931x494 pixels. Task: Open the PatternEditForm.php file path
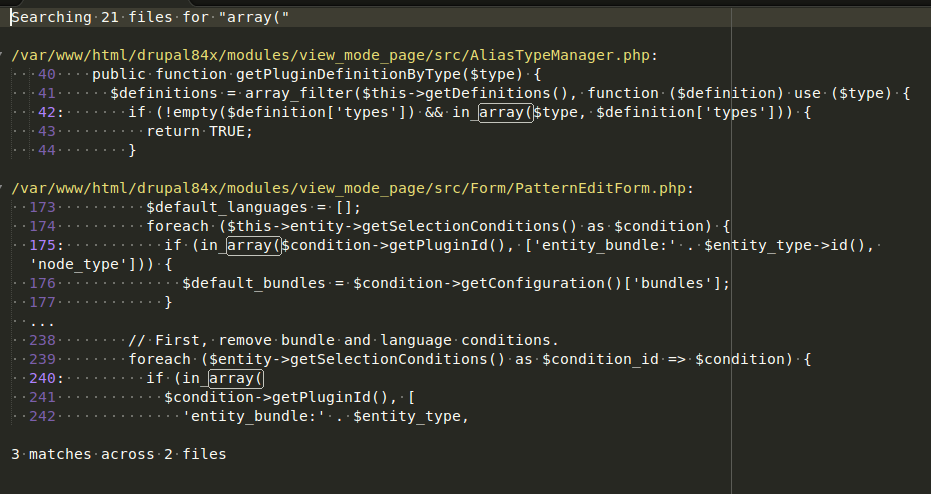coord(351,188)
